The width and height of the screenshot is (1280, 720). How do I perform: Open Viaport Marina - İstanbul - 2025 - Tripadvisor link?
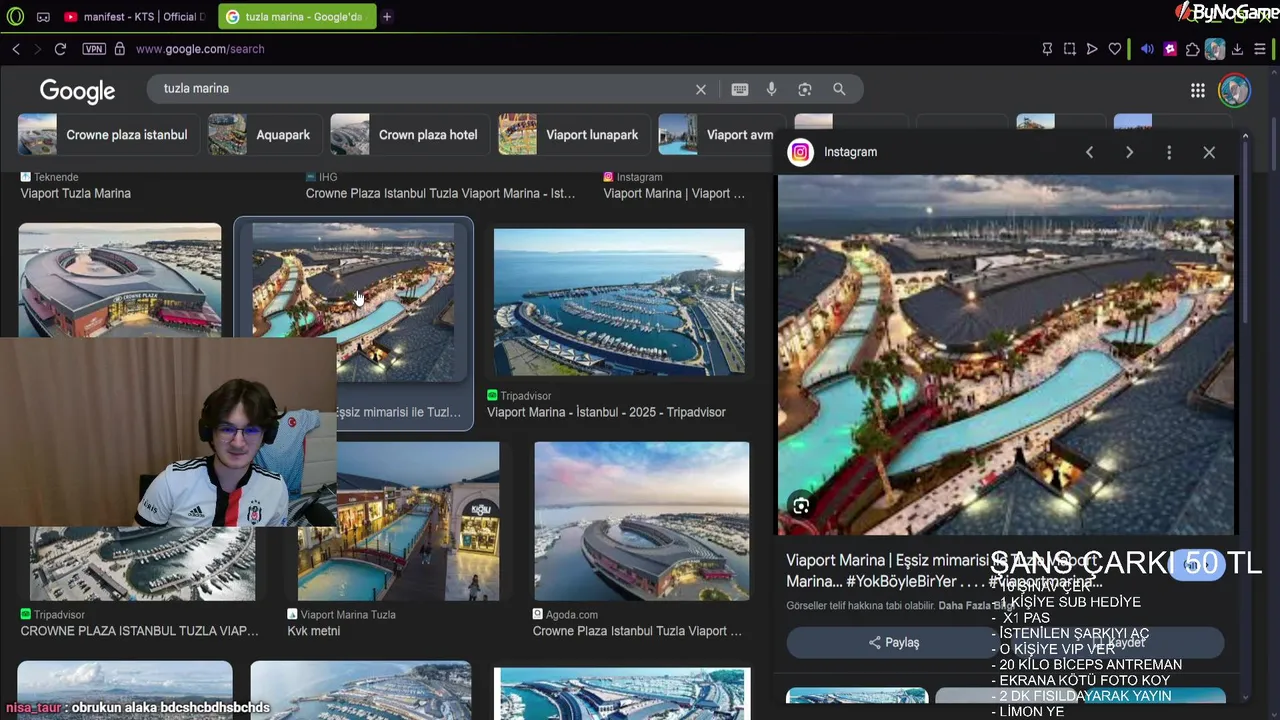point(606,412)
